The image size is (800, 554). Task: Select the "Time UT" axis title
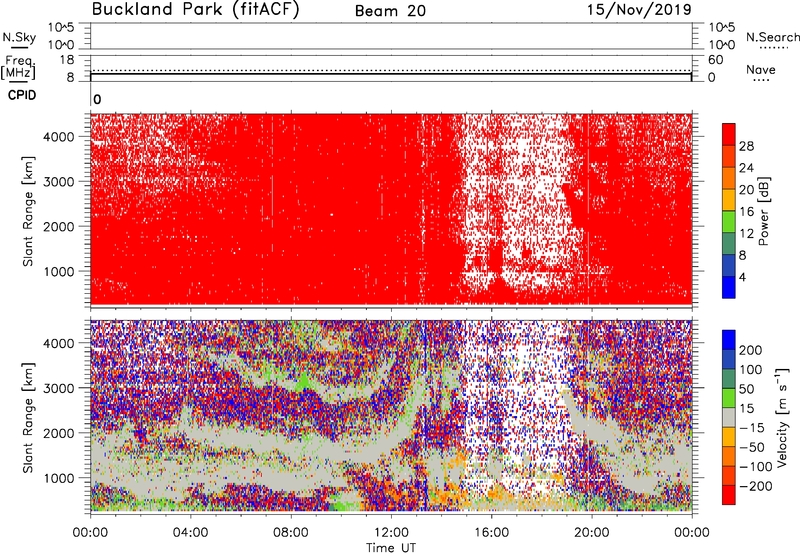[x=391, y=548]
